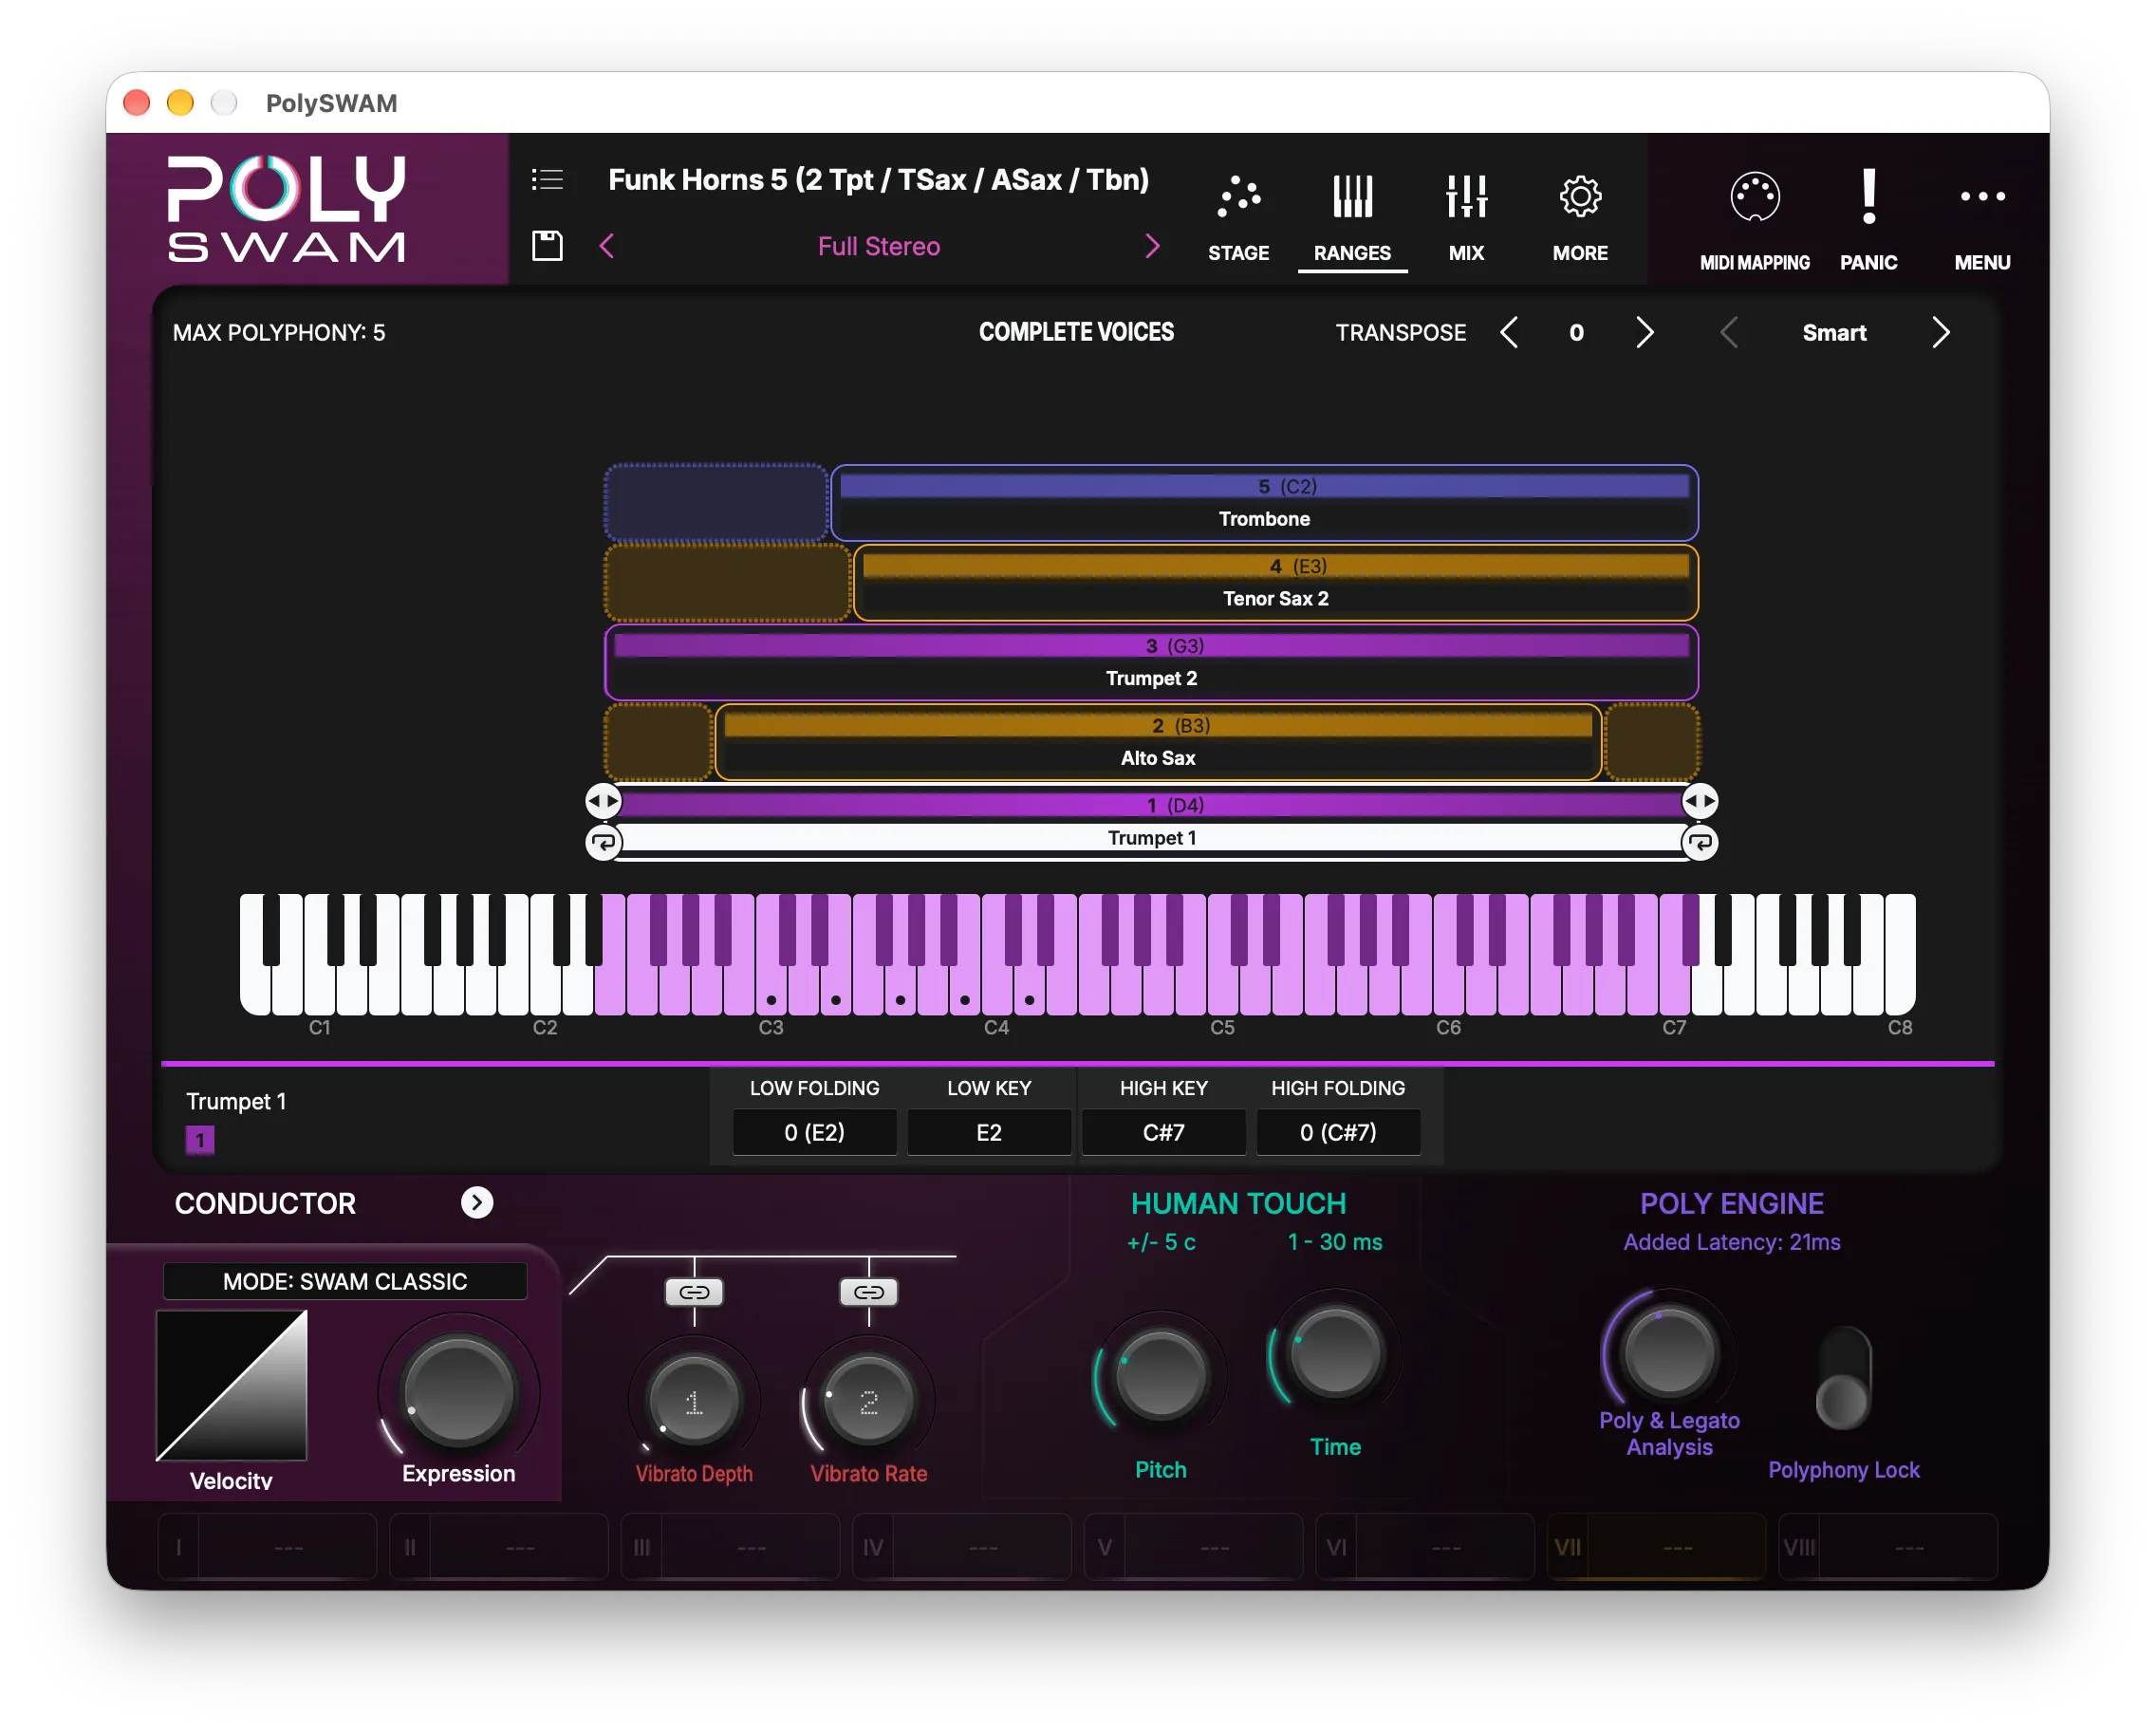2156x1731 pixels.
Task: Click Trumpet 1 right folding loop icon
Action: (1700, 843)
